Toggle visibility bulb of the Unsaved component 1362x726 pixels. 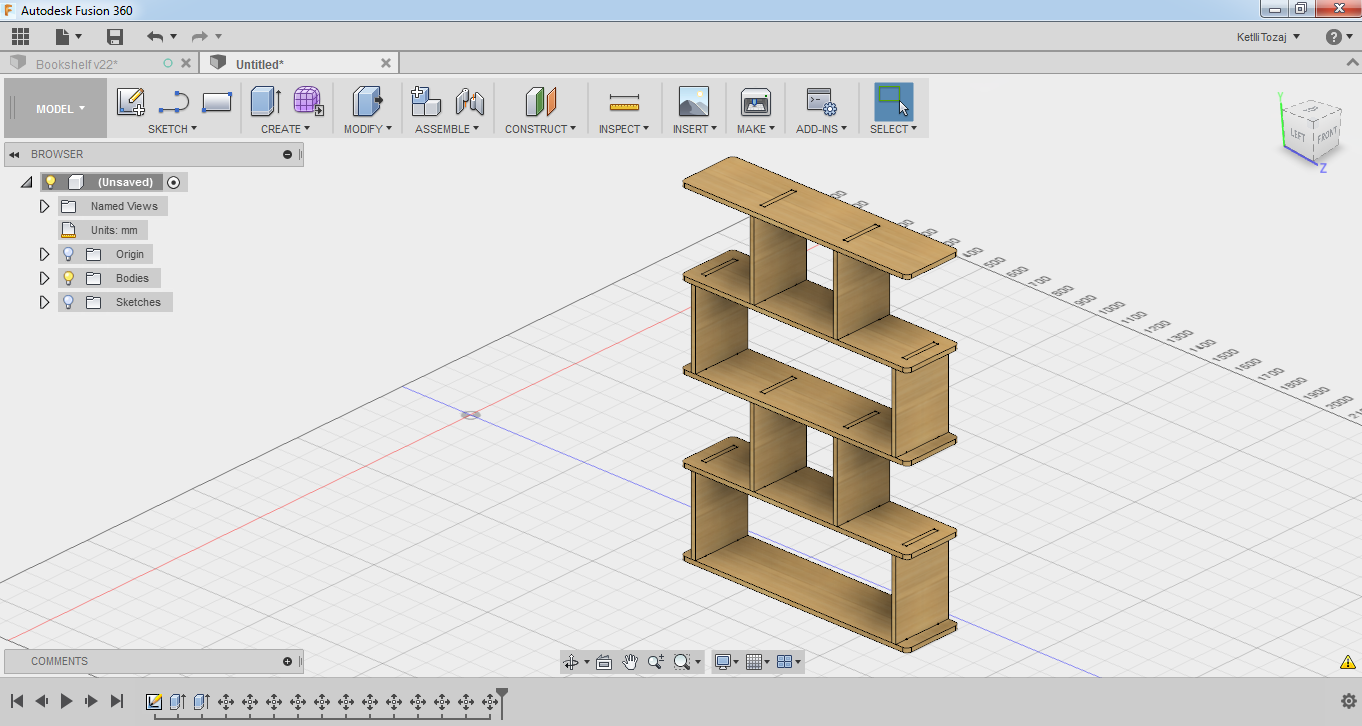click(x=51, y=182)
